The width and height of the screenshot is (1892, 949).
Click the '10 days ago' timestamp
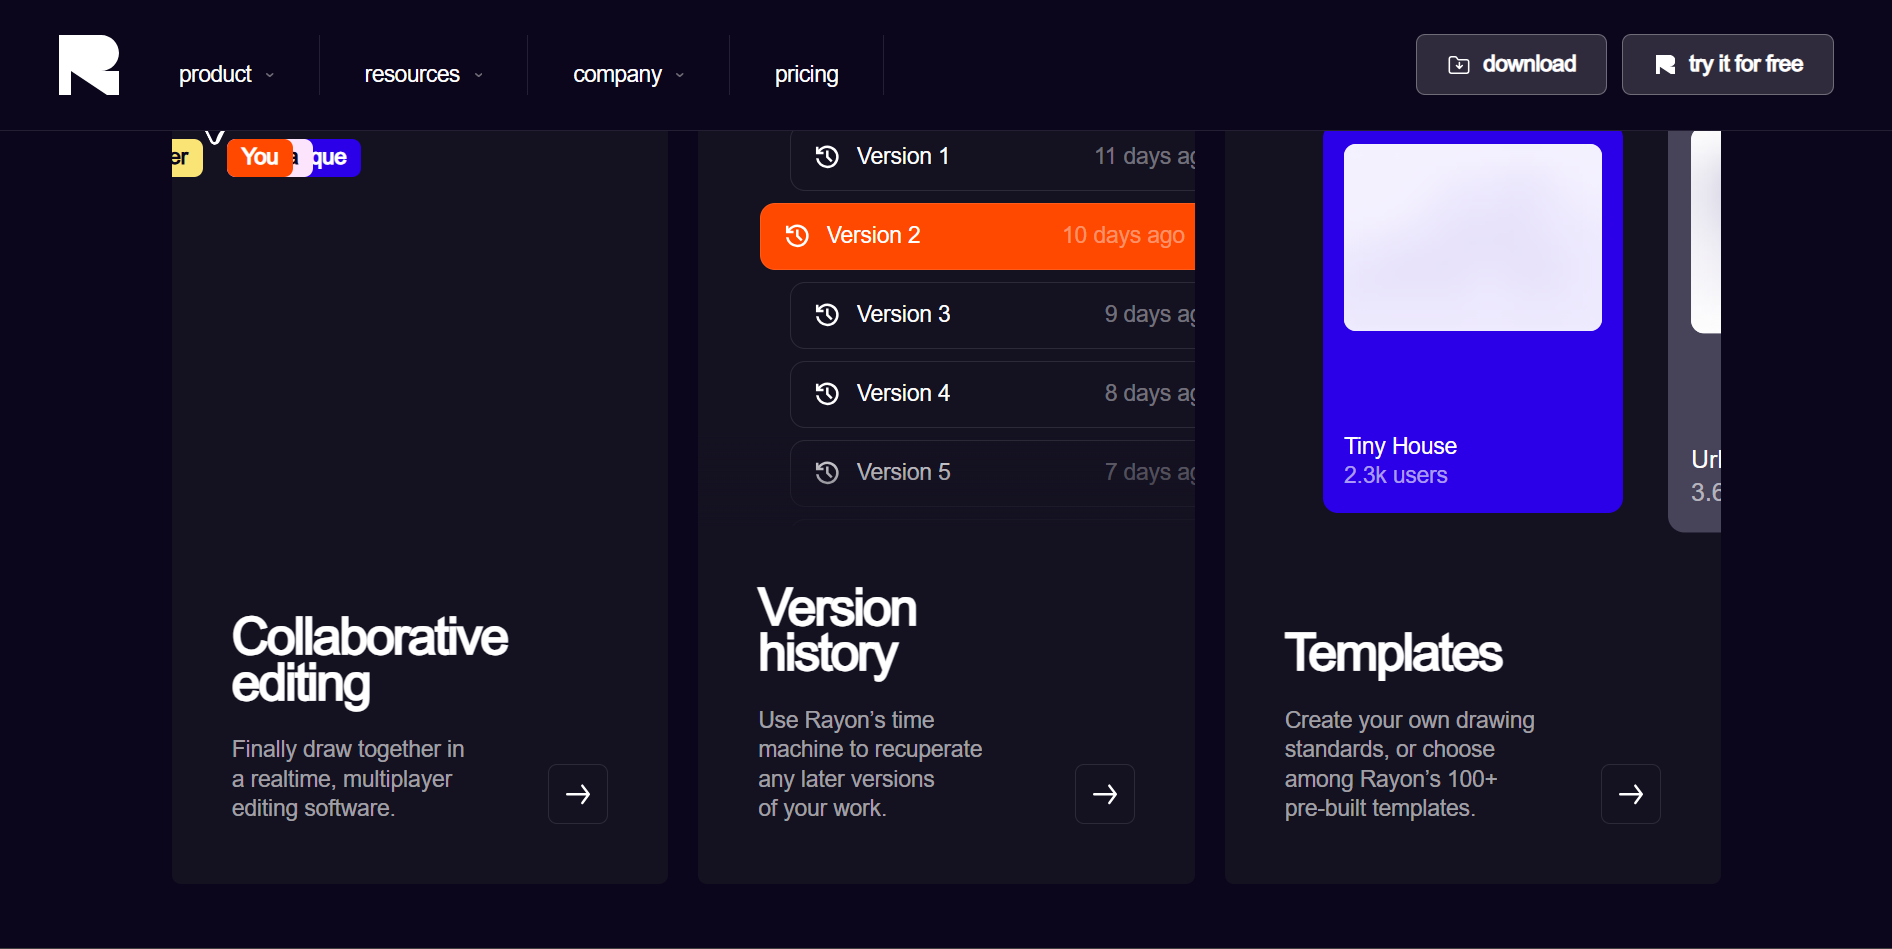[1124, 236]
